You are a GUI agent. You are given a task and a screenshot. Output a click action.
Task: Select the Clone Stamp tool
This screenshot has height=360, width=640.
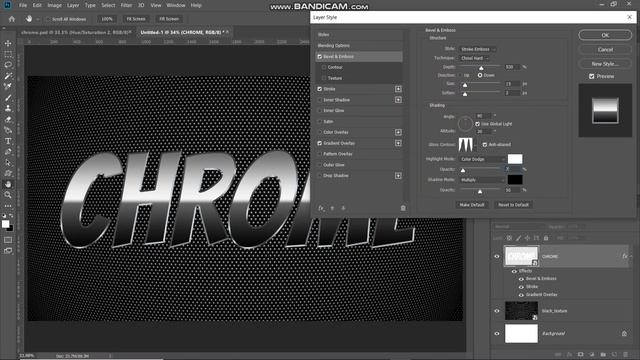point(8,109)
